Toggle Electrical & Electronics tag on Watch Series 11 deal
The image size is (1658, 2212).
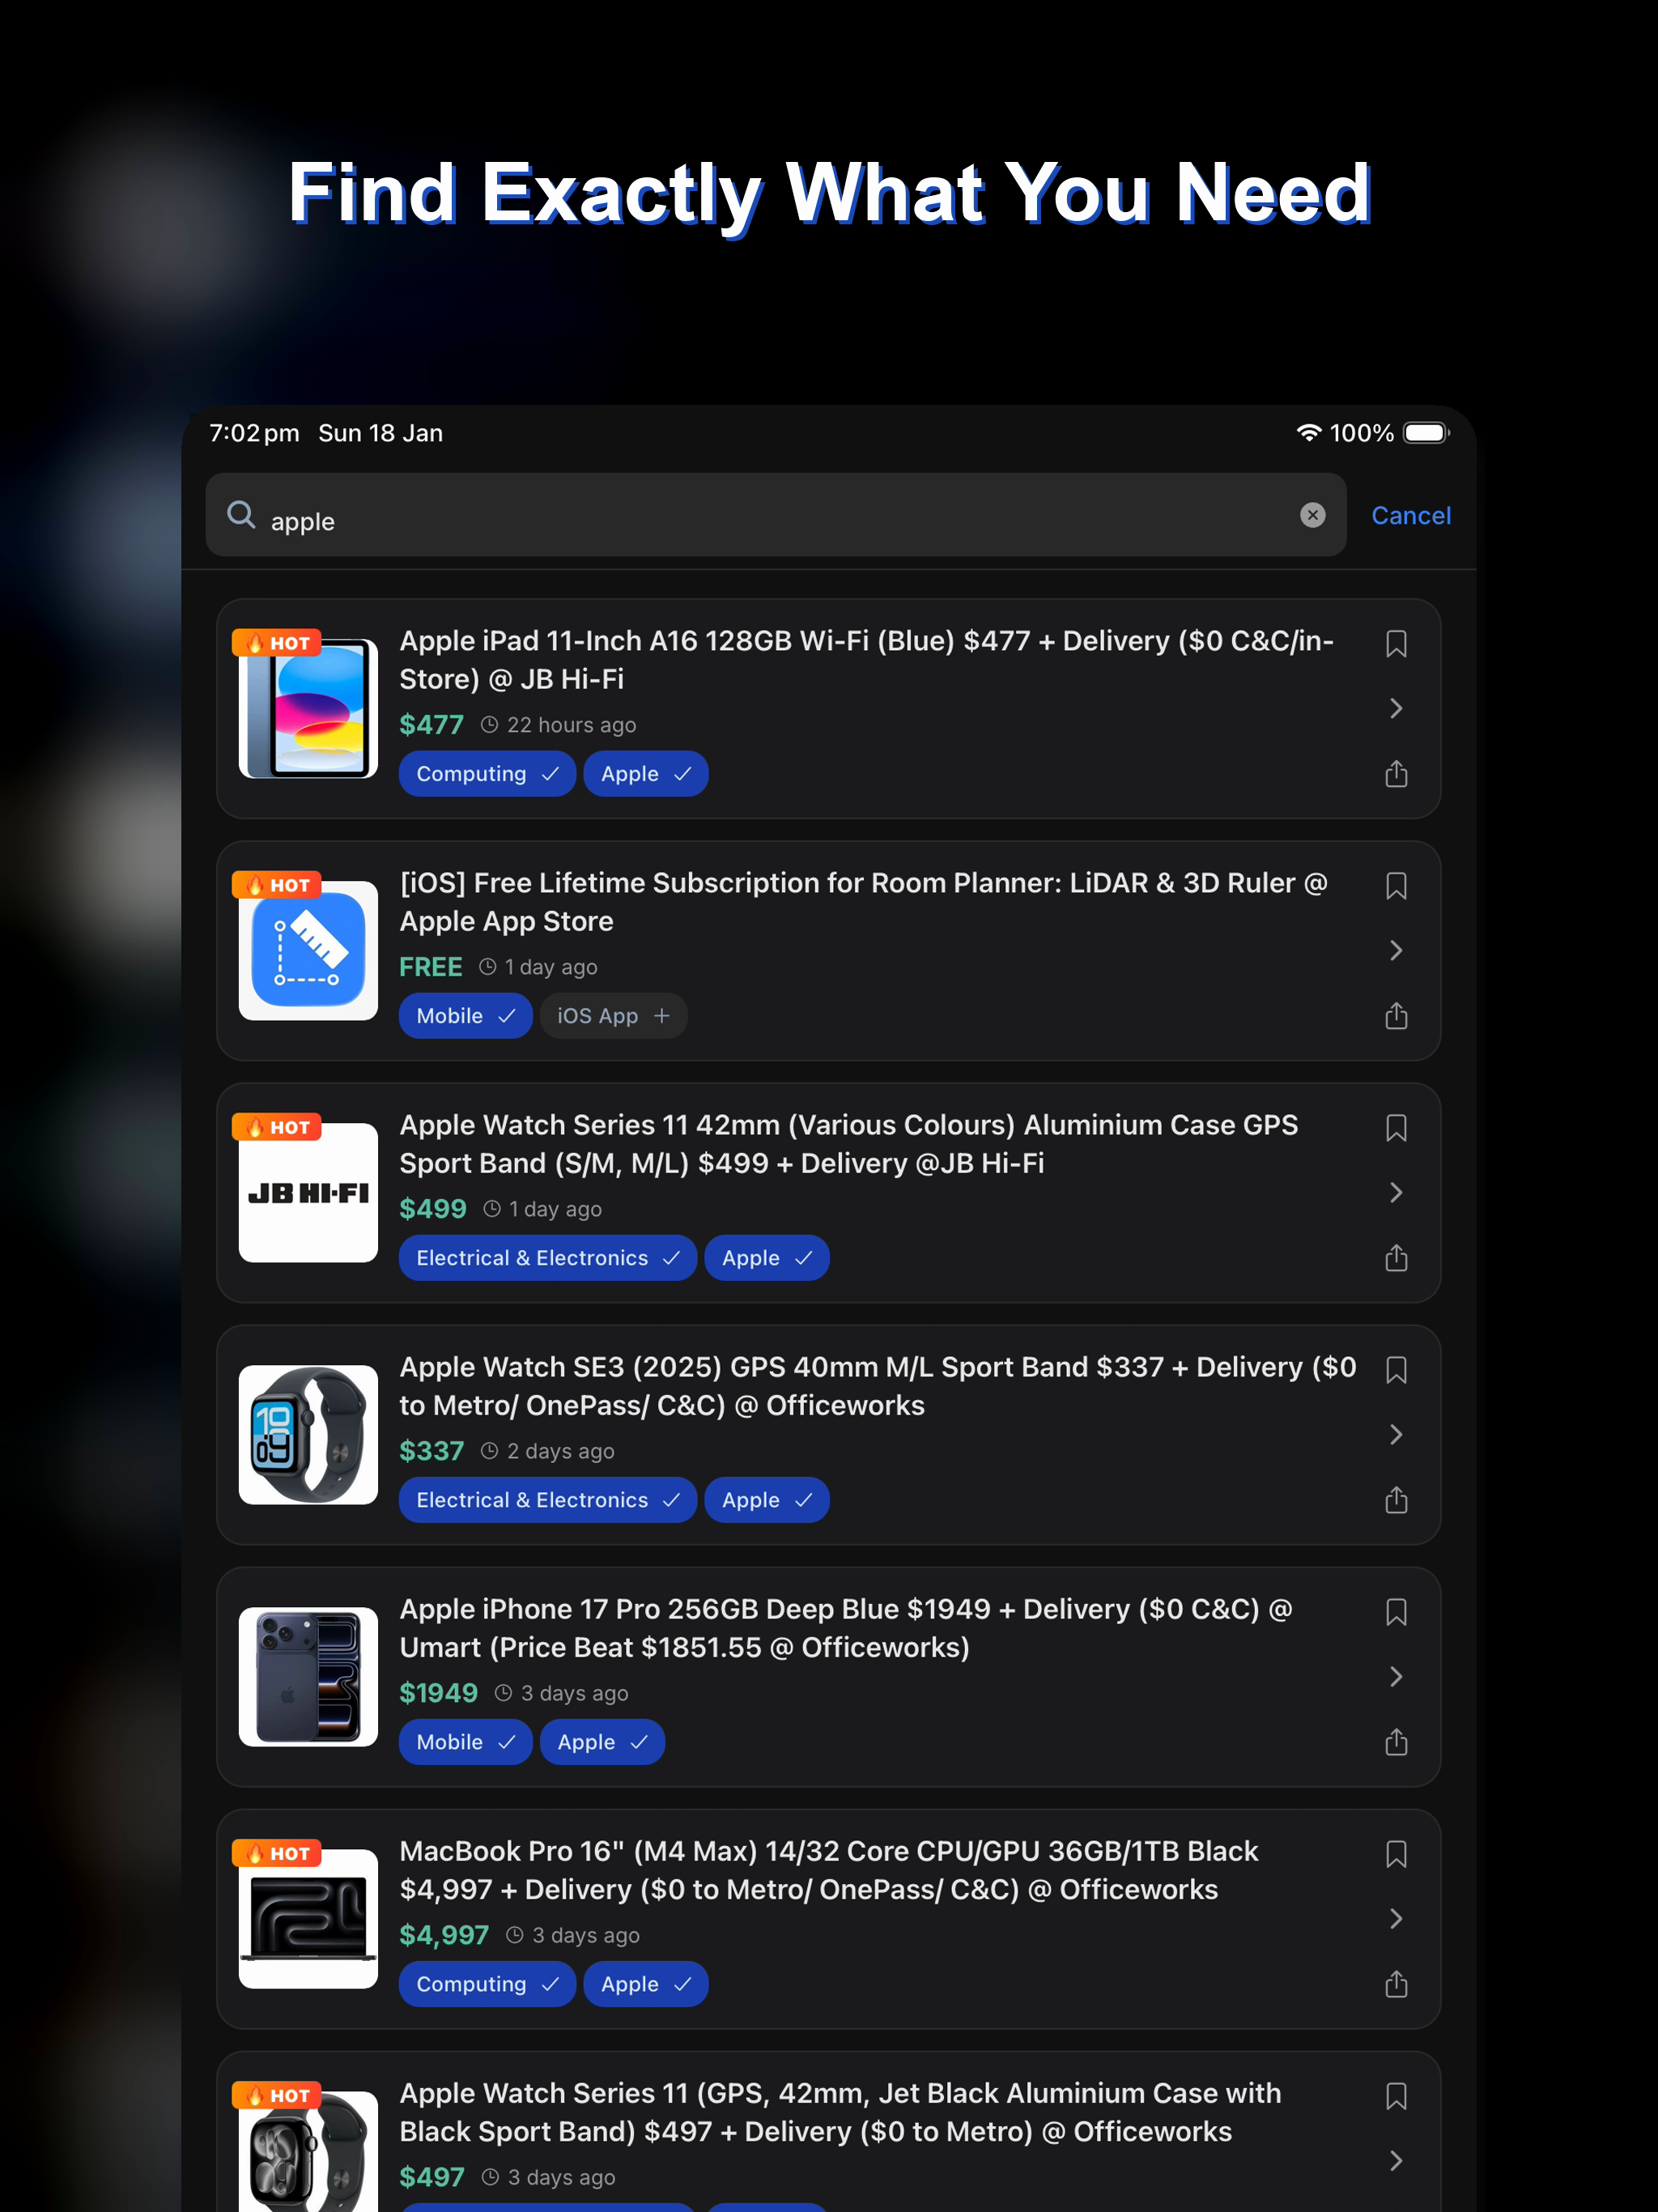548,1258
